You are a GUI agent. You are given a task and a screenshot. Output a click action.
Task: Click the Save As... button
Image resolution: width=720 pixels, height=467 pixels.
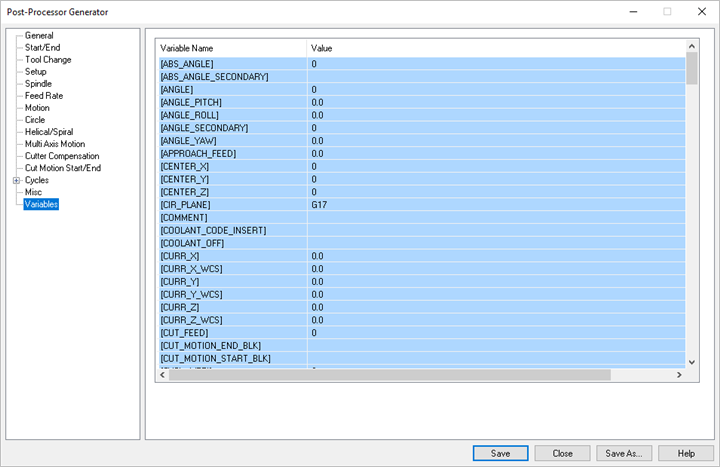pyautogui.click(x=624, y=453)
